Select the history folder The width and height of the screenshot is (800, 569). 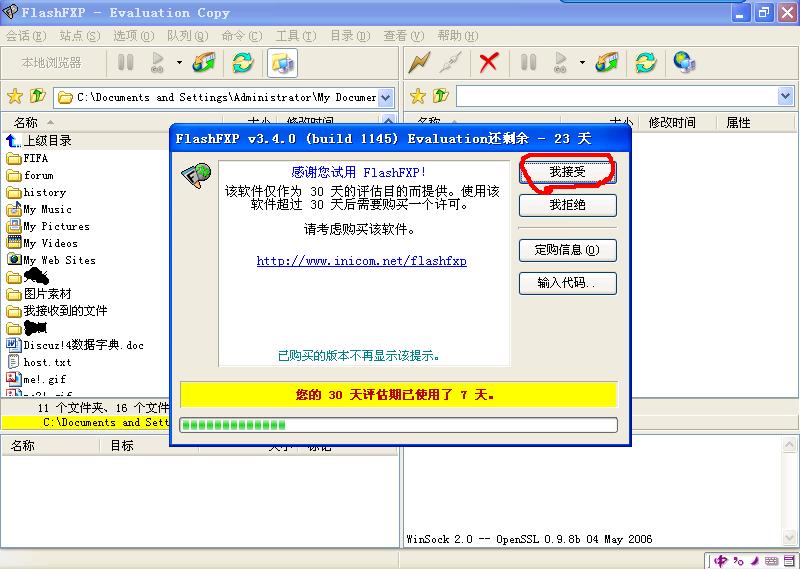coord(37,192)
